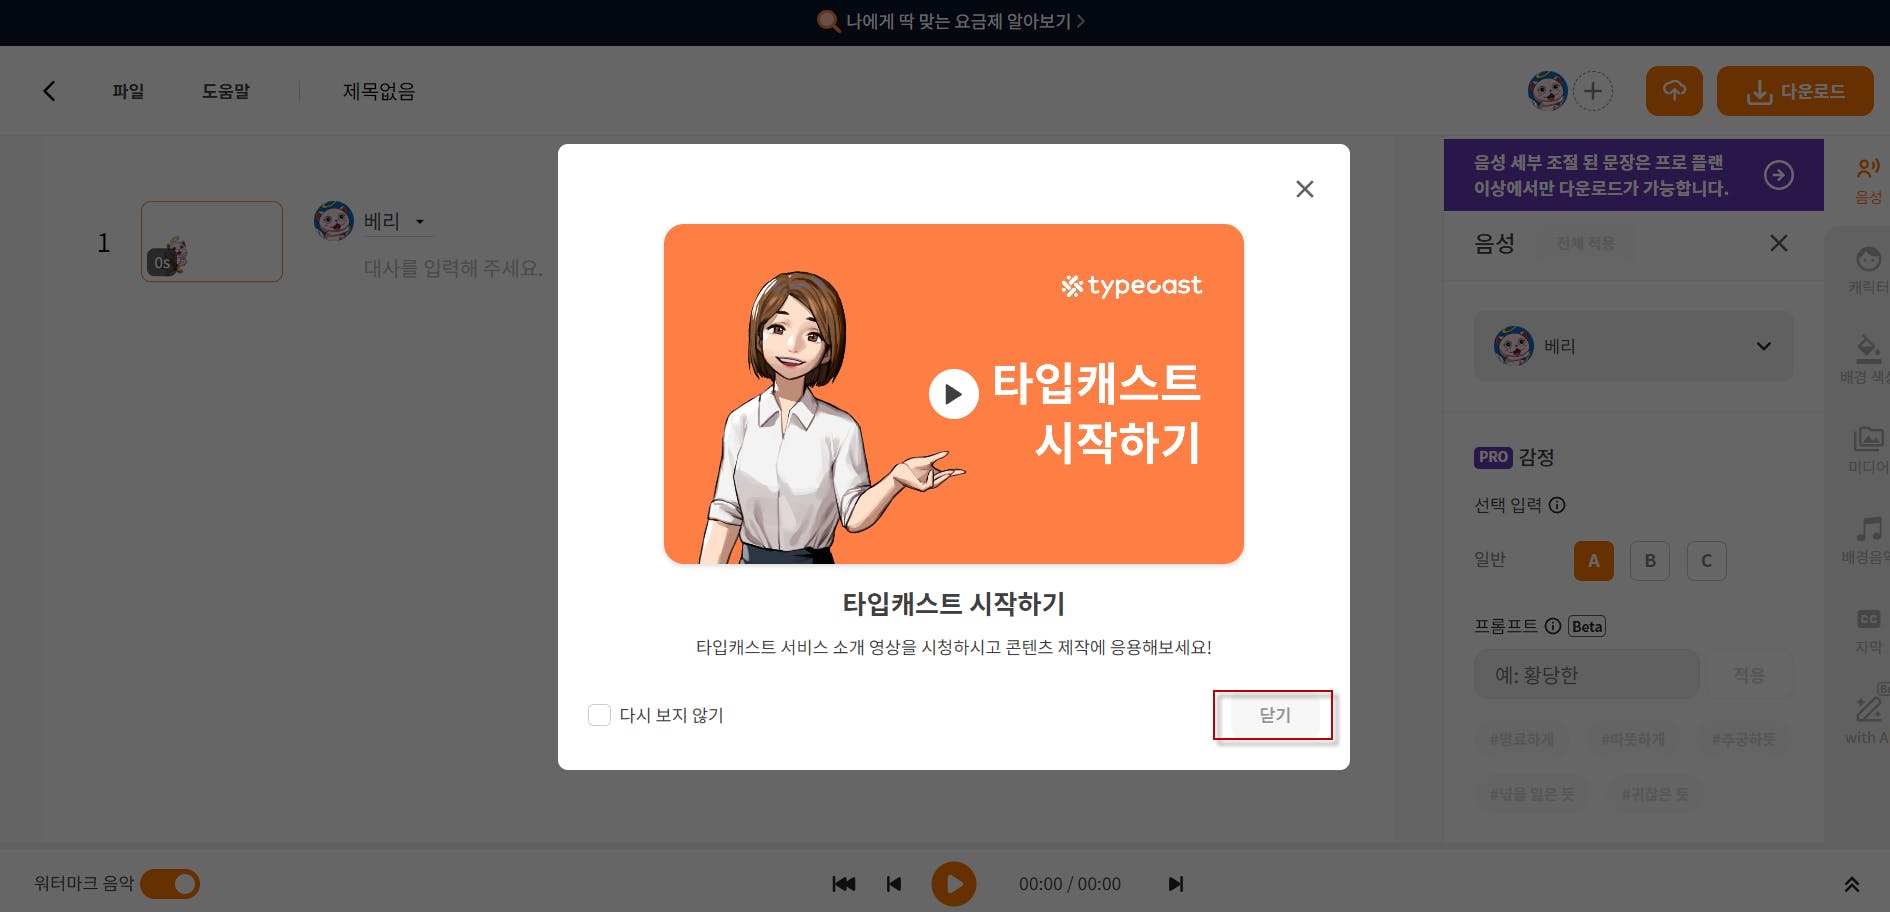Open the 캐릭터 sidebar tab
This screenshot has width=1890, height=912.
pos(1868,269)
